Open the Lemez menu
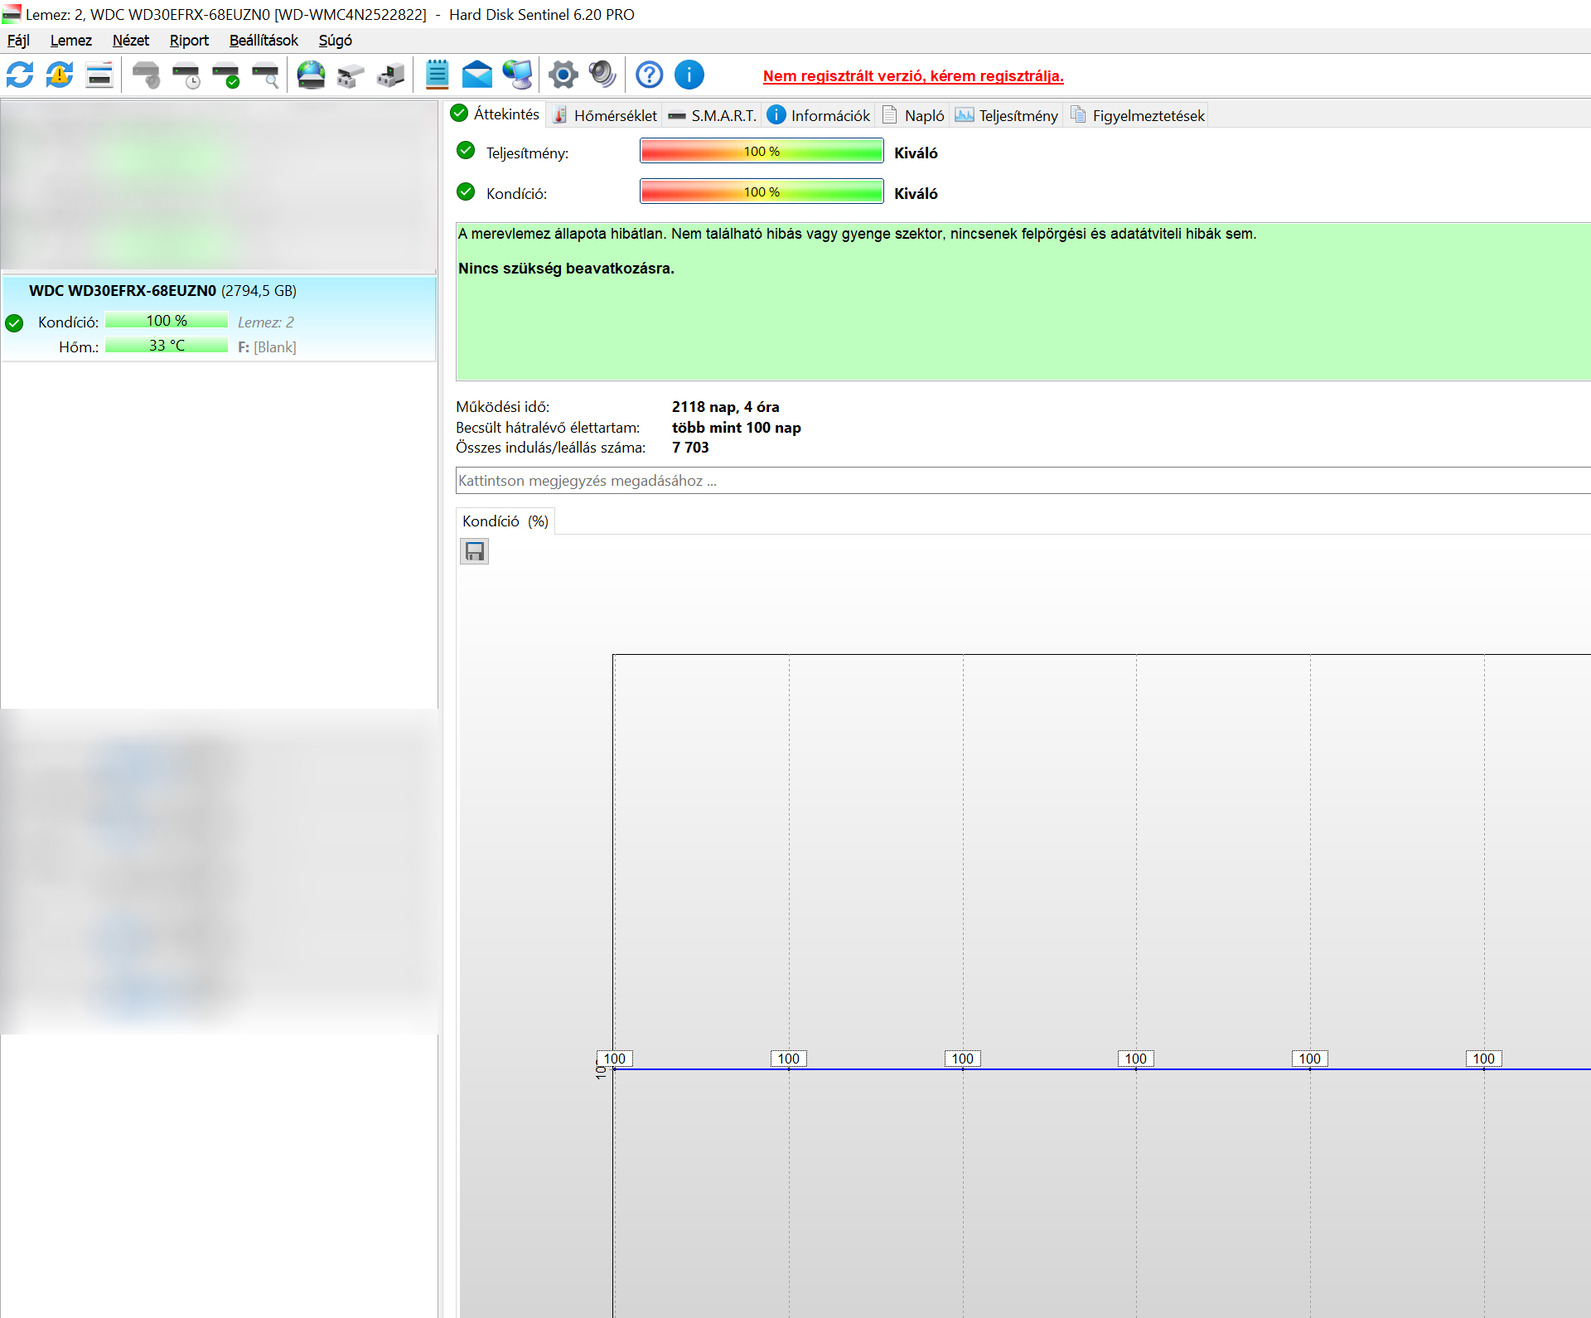 (x=71, y=40)
